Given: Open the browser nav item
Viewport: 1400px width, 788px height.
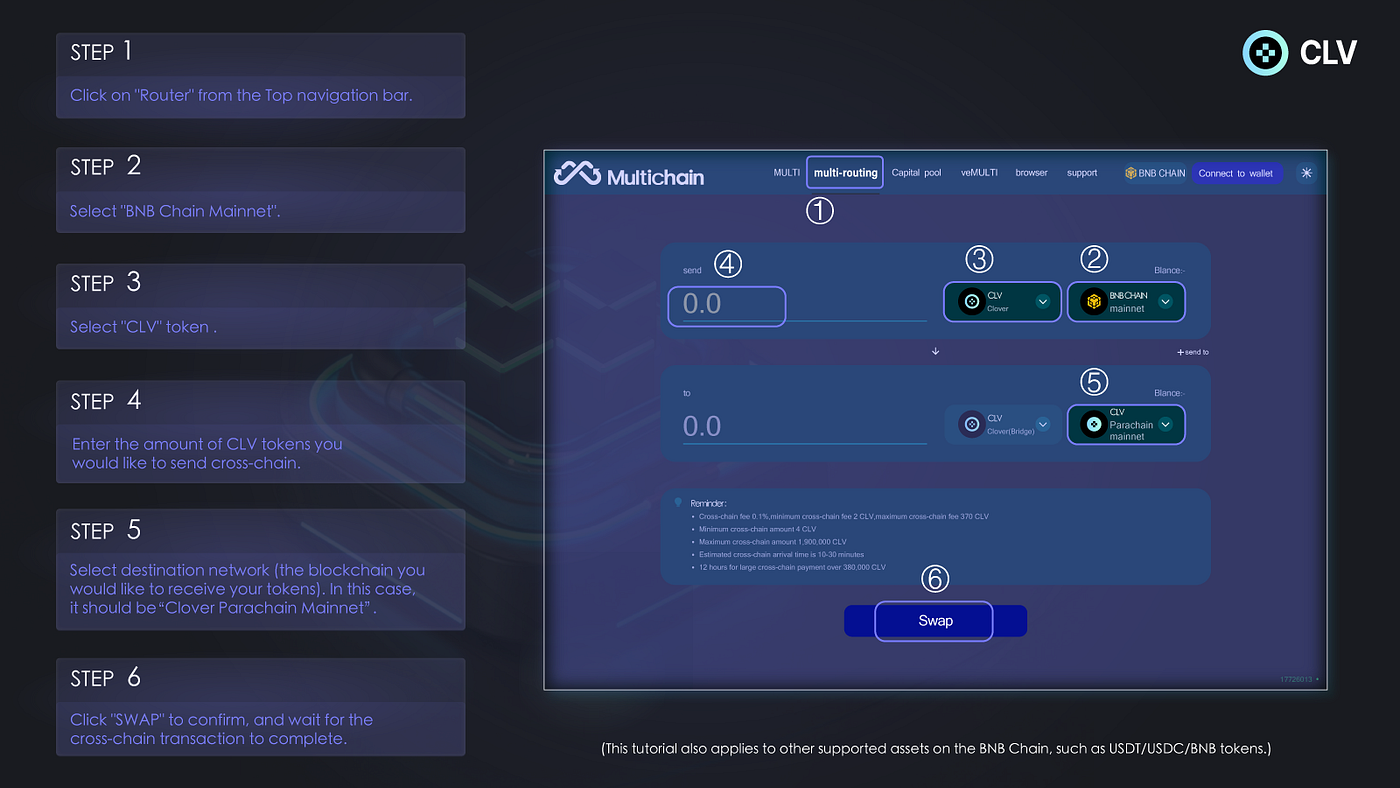Looking at the screenshot, I should coord(1031,173).
